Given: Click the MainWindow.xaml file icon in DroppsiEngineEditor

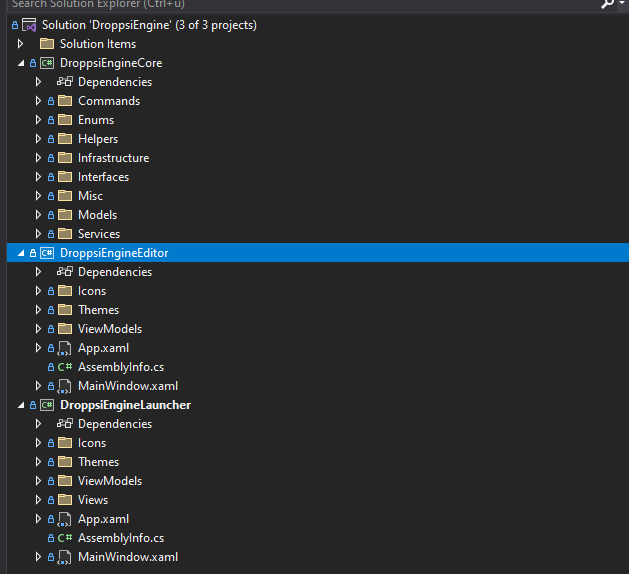Looking at the screenshot, I should pos(64,386).
